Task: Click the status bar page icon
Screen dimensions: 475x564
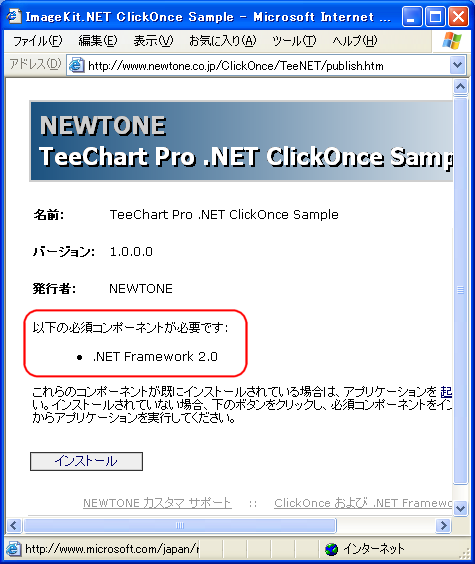Action: pyautogui.click(x=13, y=549)
